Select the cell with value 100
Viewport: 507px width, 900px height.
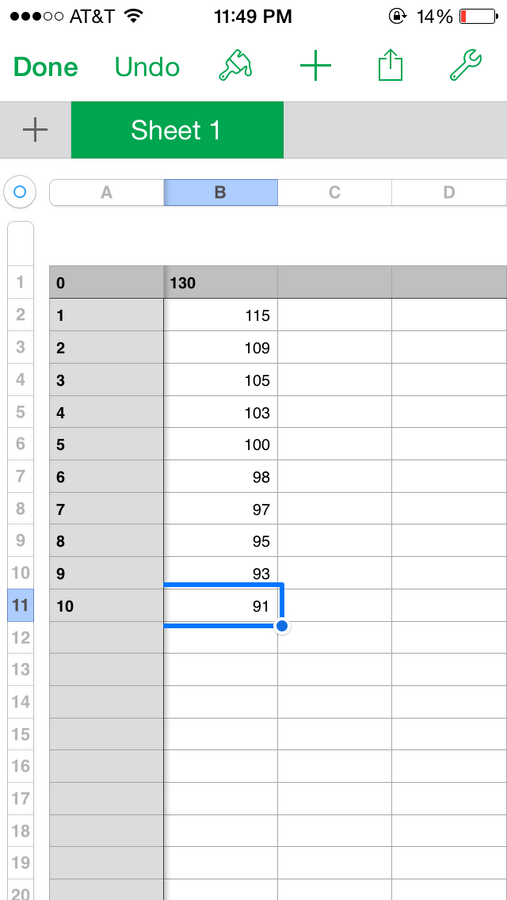(x=220, y=444)
